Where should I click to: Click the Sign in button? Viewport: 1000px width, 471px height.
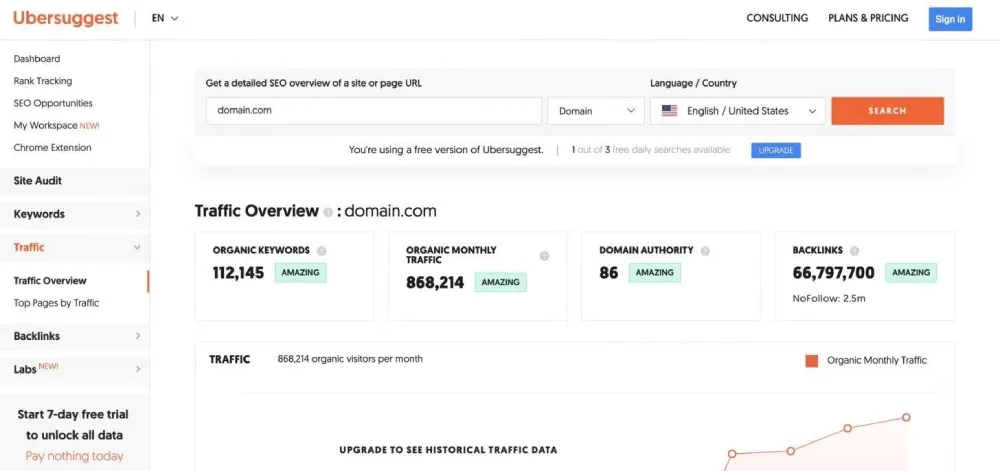[949, 19]
